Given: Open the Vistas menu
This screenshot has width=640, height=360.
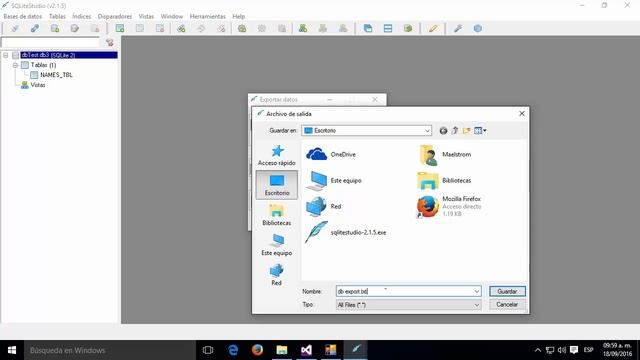Looking at the screenshot, I should click(x=146, y=16).
